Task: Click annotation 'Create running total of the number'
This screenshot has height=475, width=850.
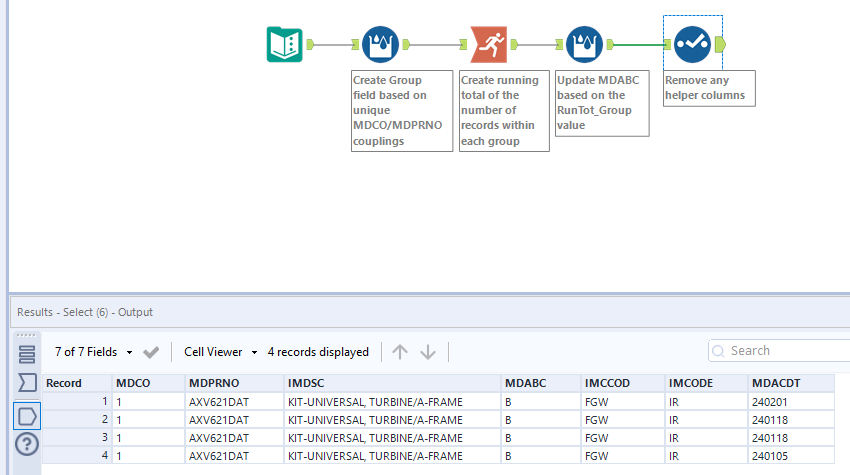Action: 504,111
